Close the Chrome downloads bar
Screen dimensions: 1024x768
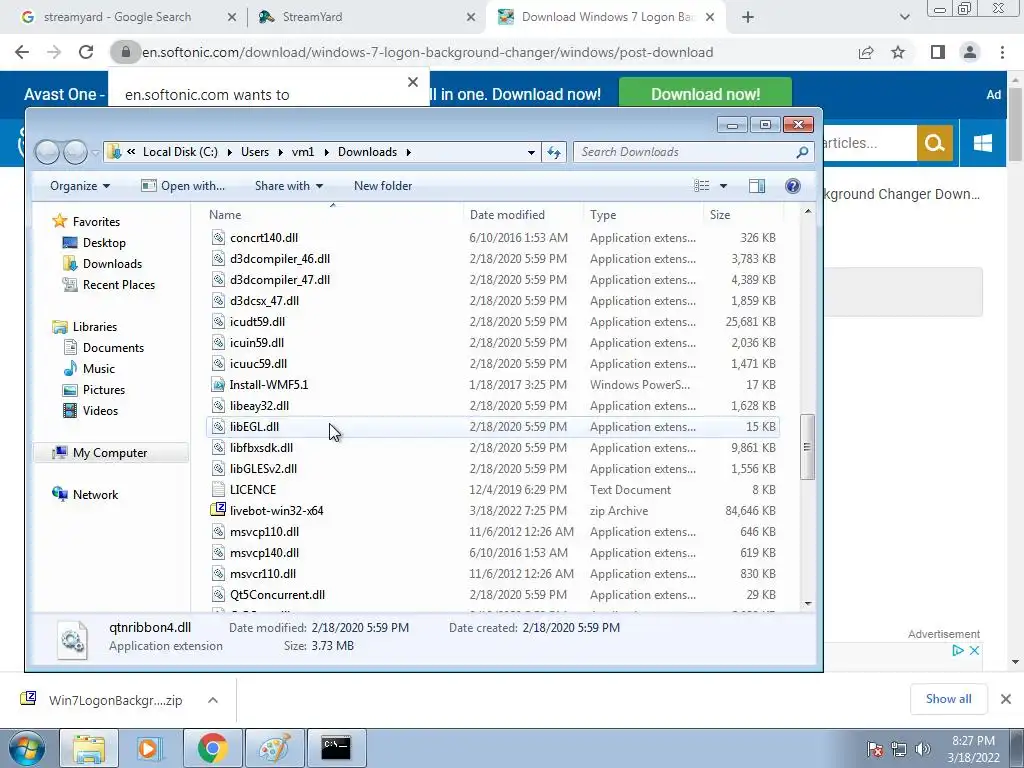(x=1006, y=699)
